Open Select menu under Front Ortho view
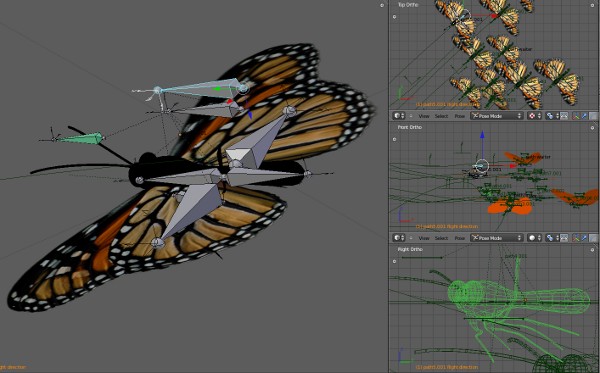 click(441, 238)
